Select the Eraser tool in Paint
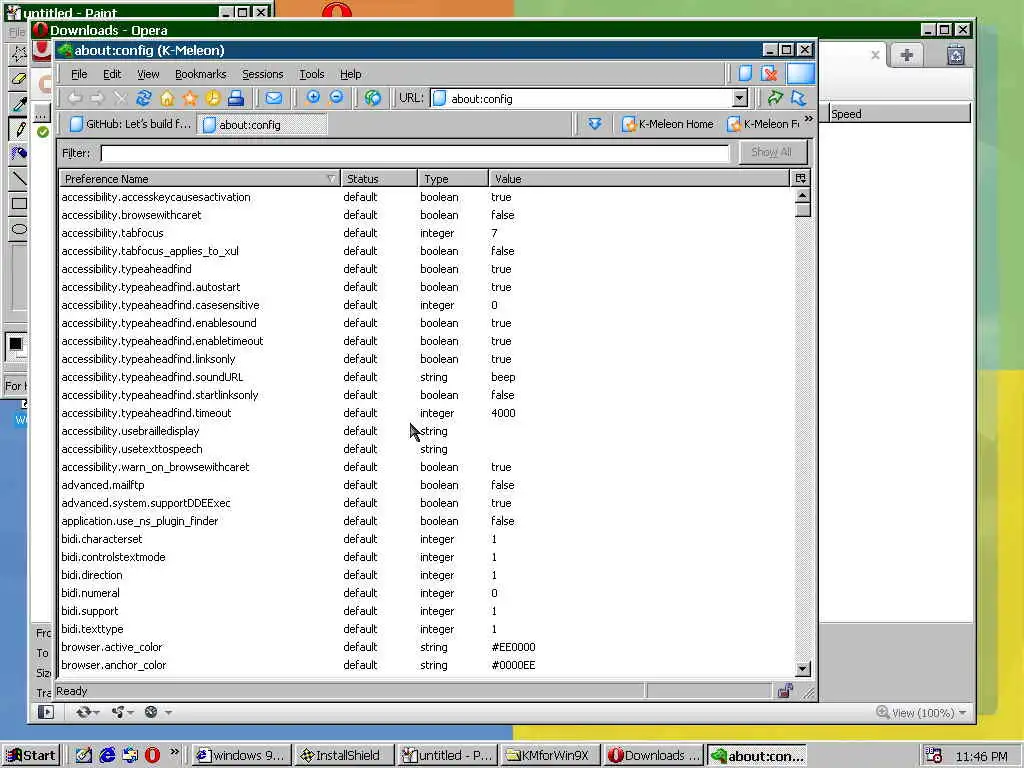The height and width of the screenshot is (768, 1024). [x=19, y=78]
